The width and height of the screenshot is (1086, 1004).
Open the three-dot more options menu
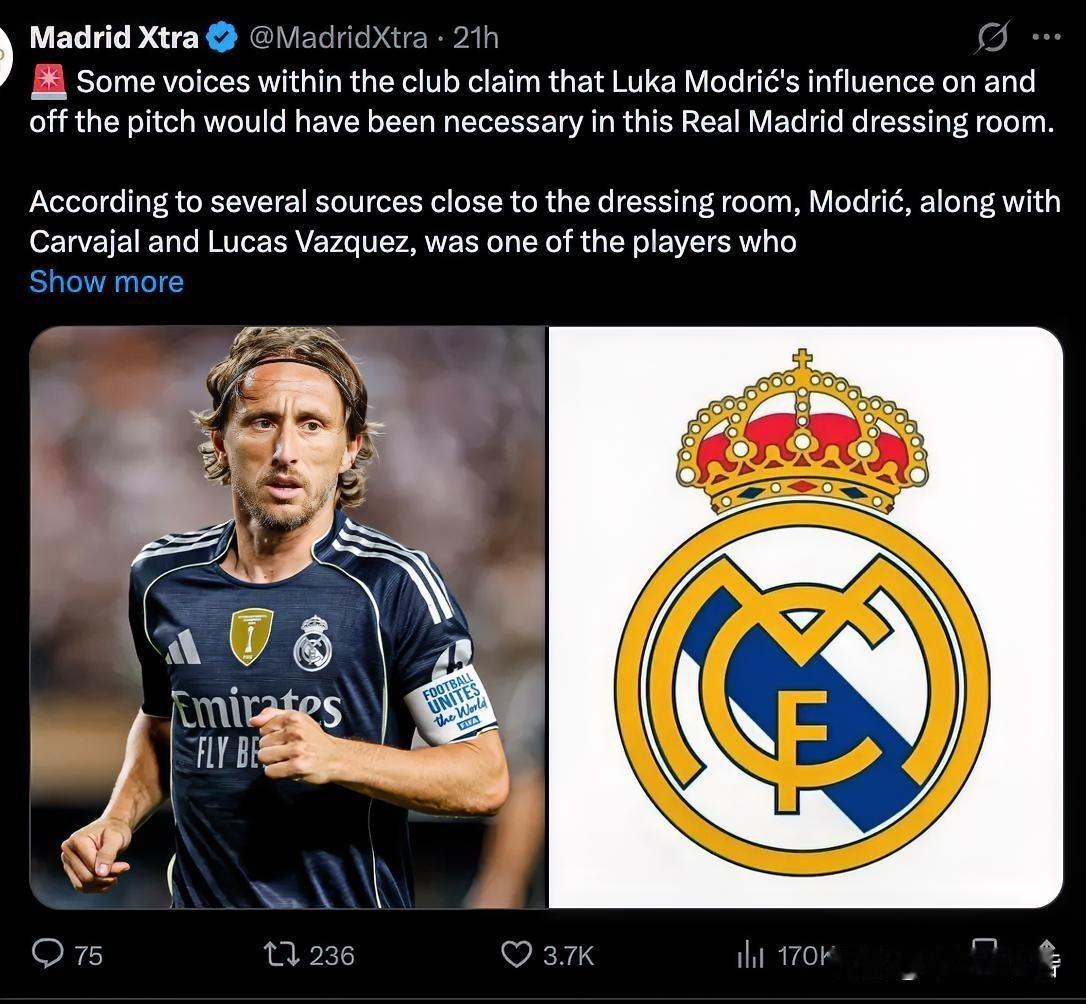[1046, 38]
